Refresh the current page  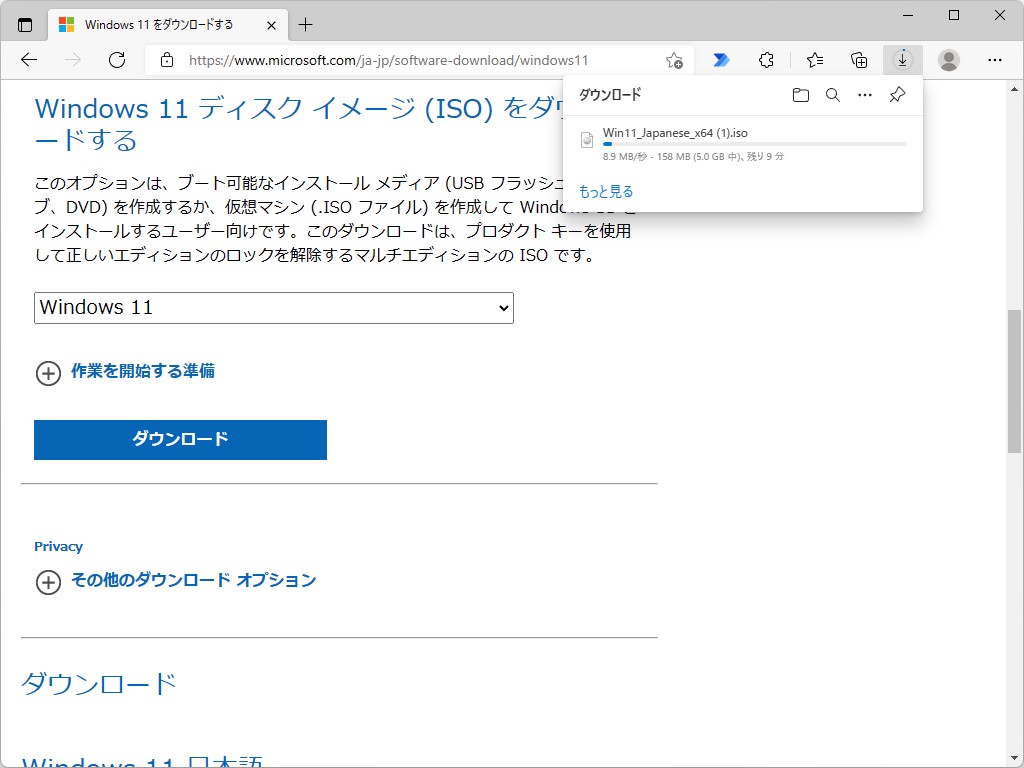click(x=117, y=59)
